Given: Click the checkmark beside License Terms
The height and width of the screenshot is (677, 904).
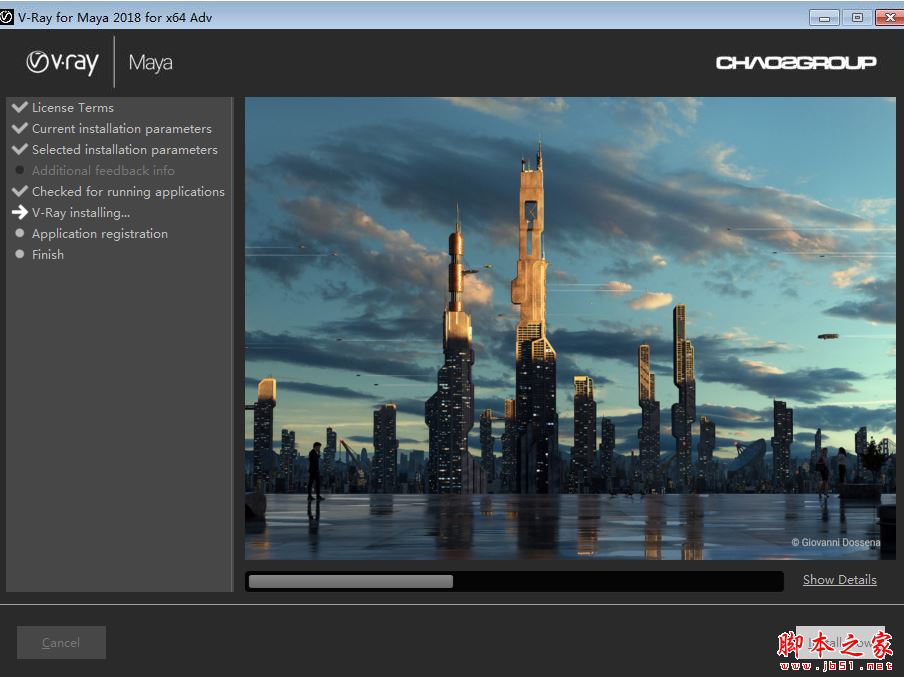Looking at the screenshot, I should pos(20,107).
